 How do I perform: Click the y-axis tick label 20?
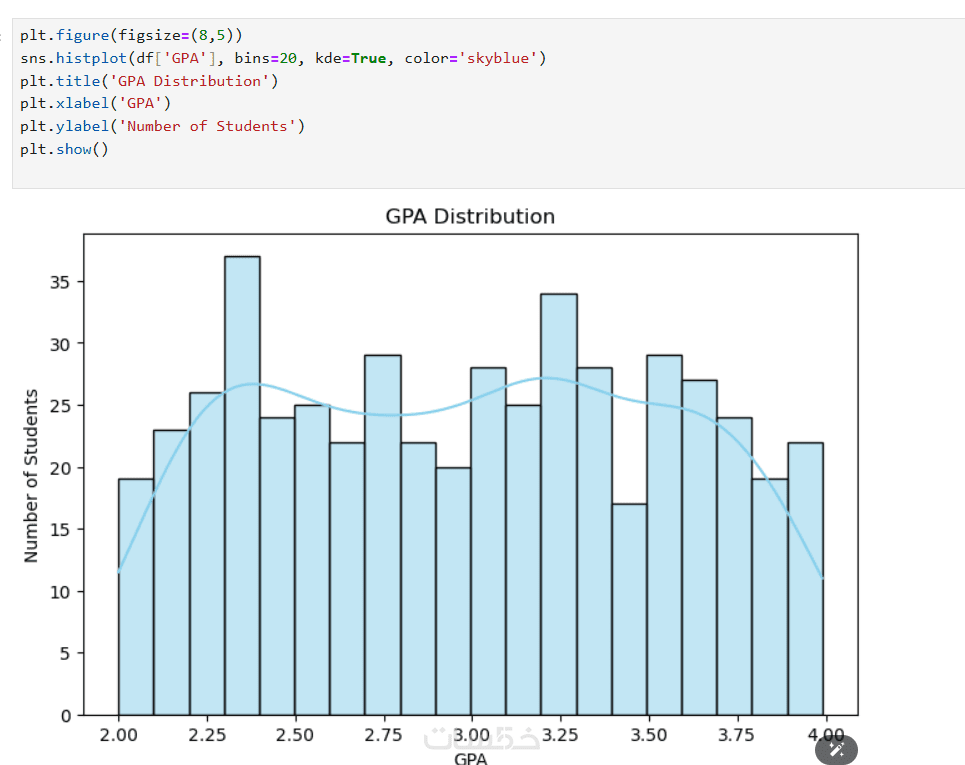coord(60,468)
